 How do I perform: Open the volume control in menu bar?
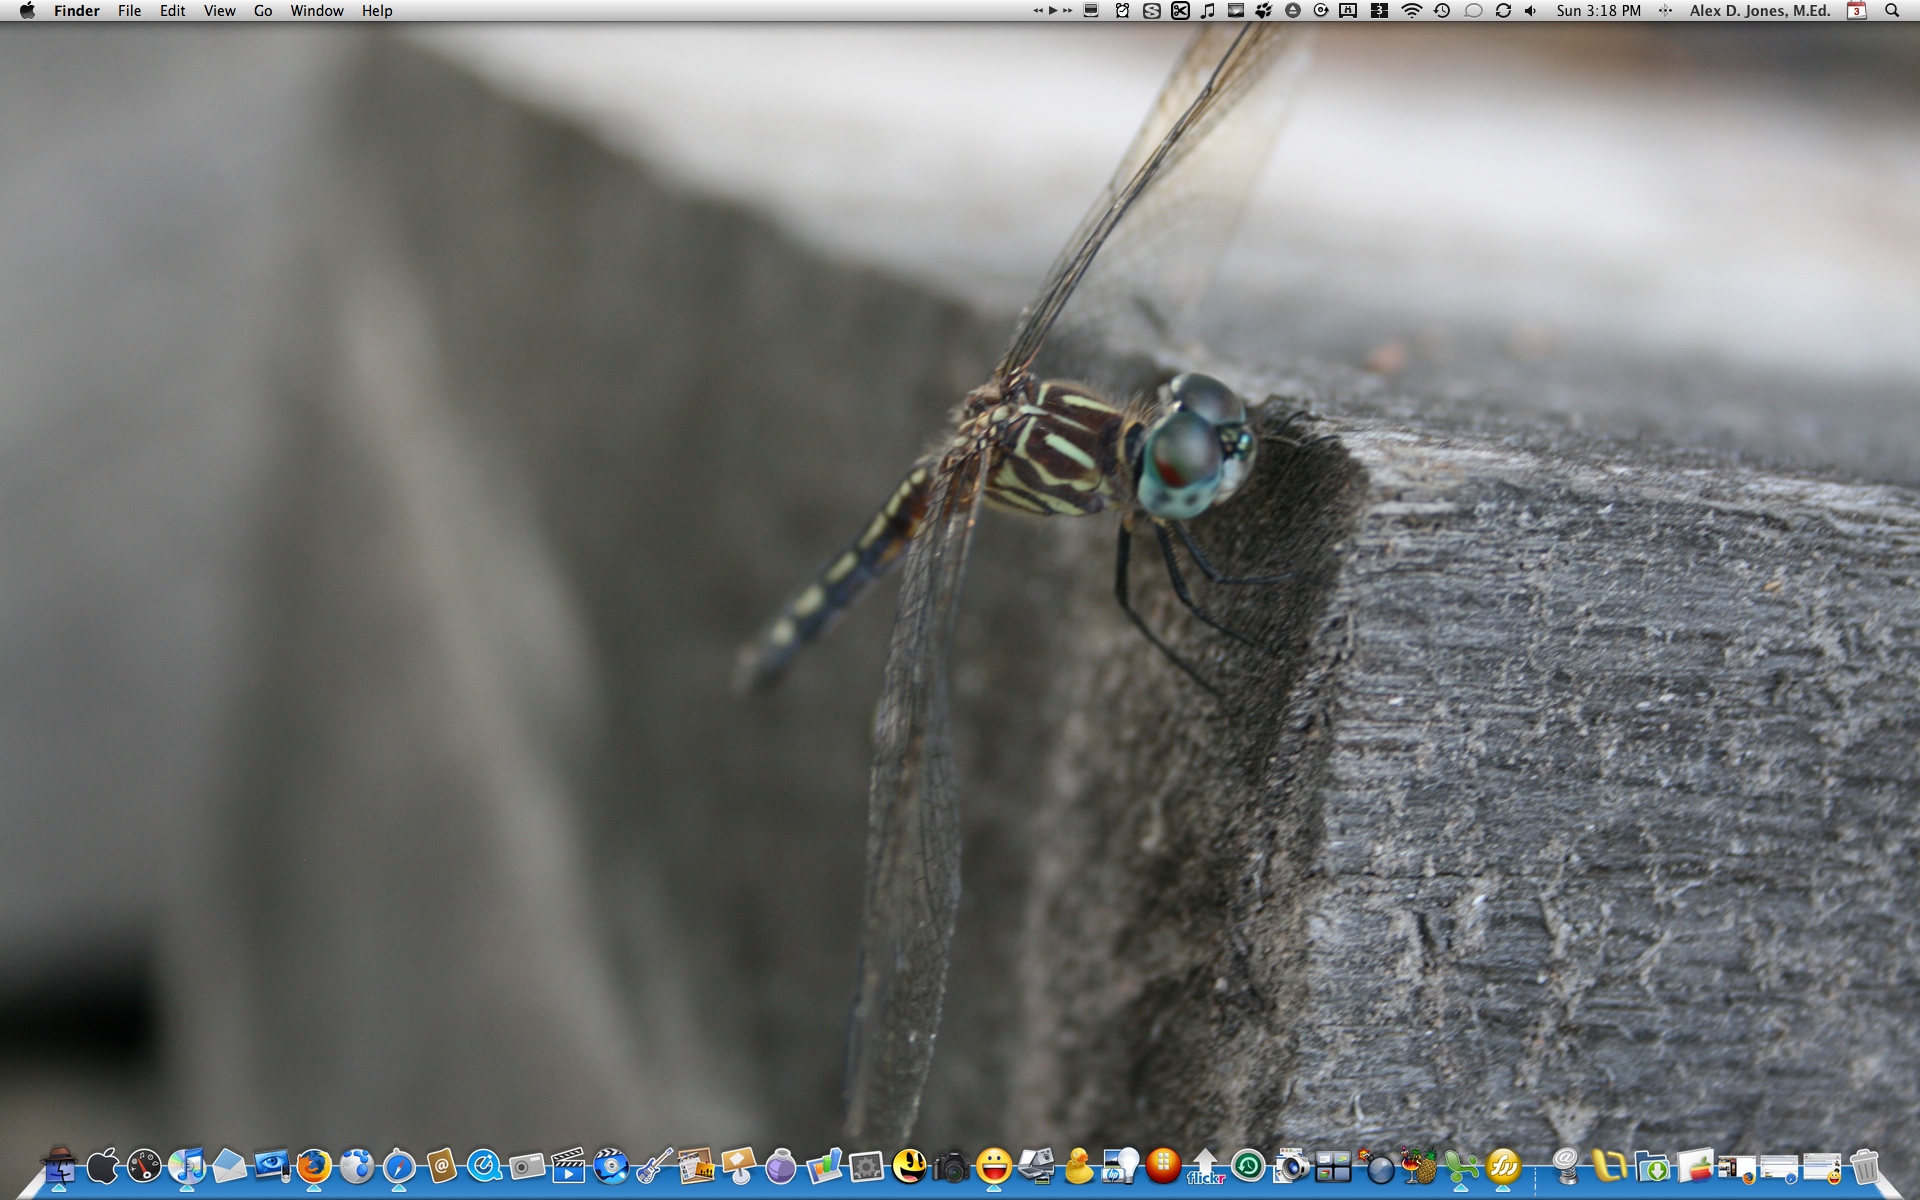pyautogui.click(x=1530, y=11)
